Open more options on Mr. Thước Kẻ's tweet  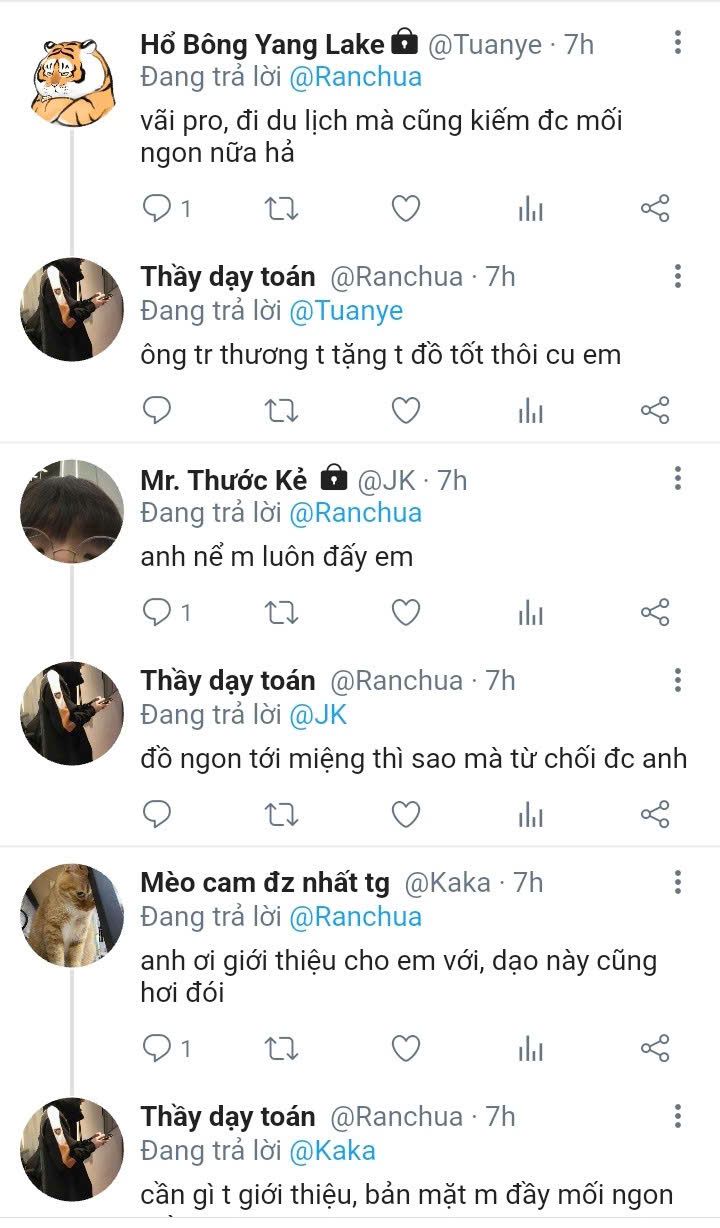(678, 478)
